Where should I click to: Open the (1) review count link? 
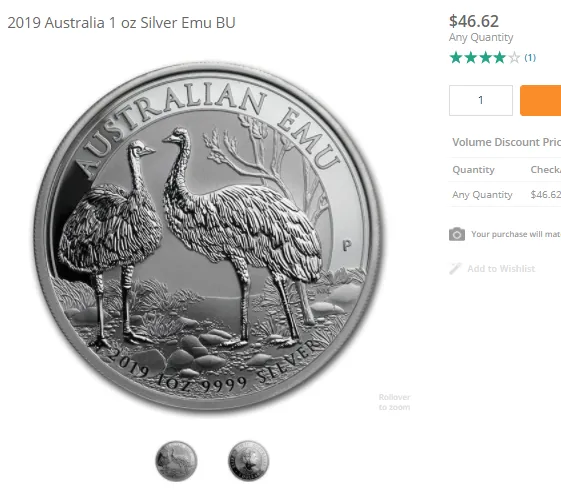coord(530,58)
